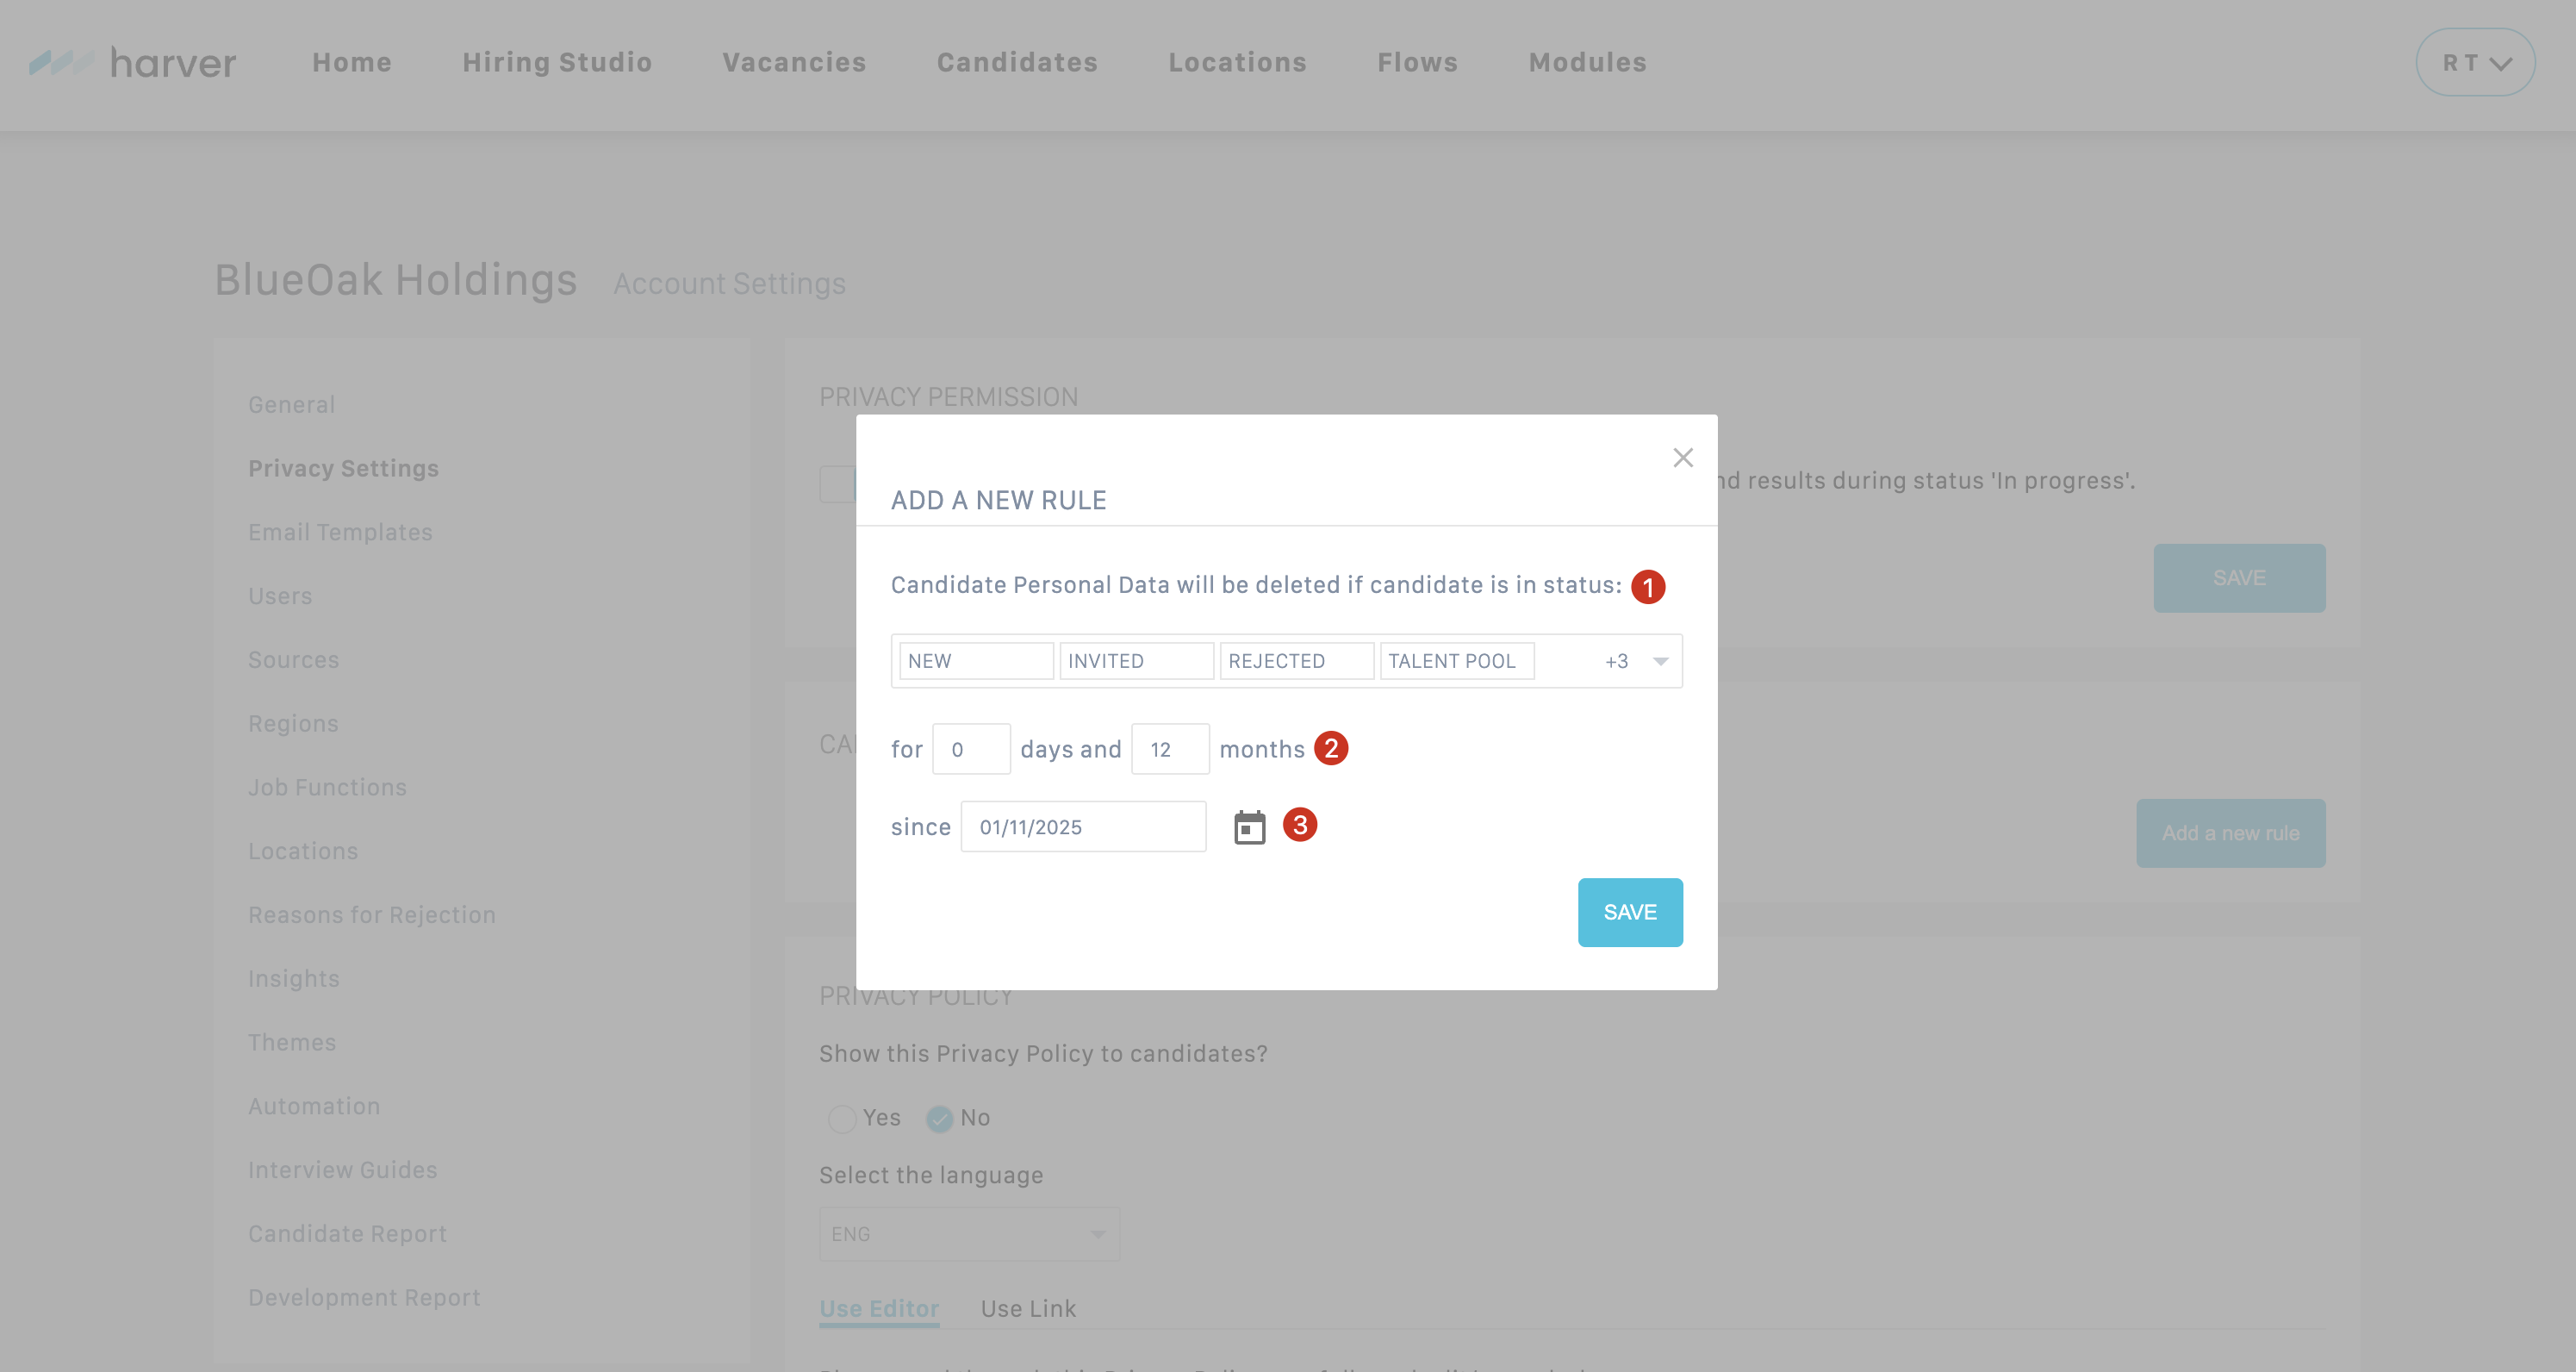
Task: Click the red badge number 2
Action: coord(1330,748)
